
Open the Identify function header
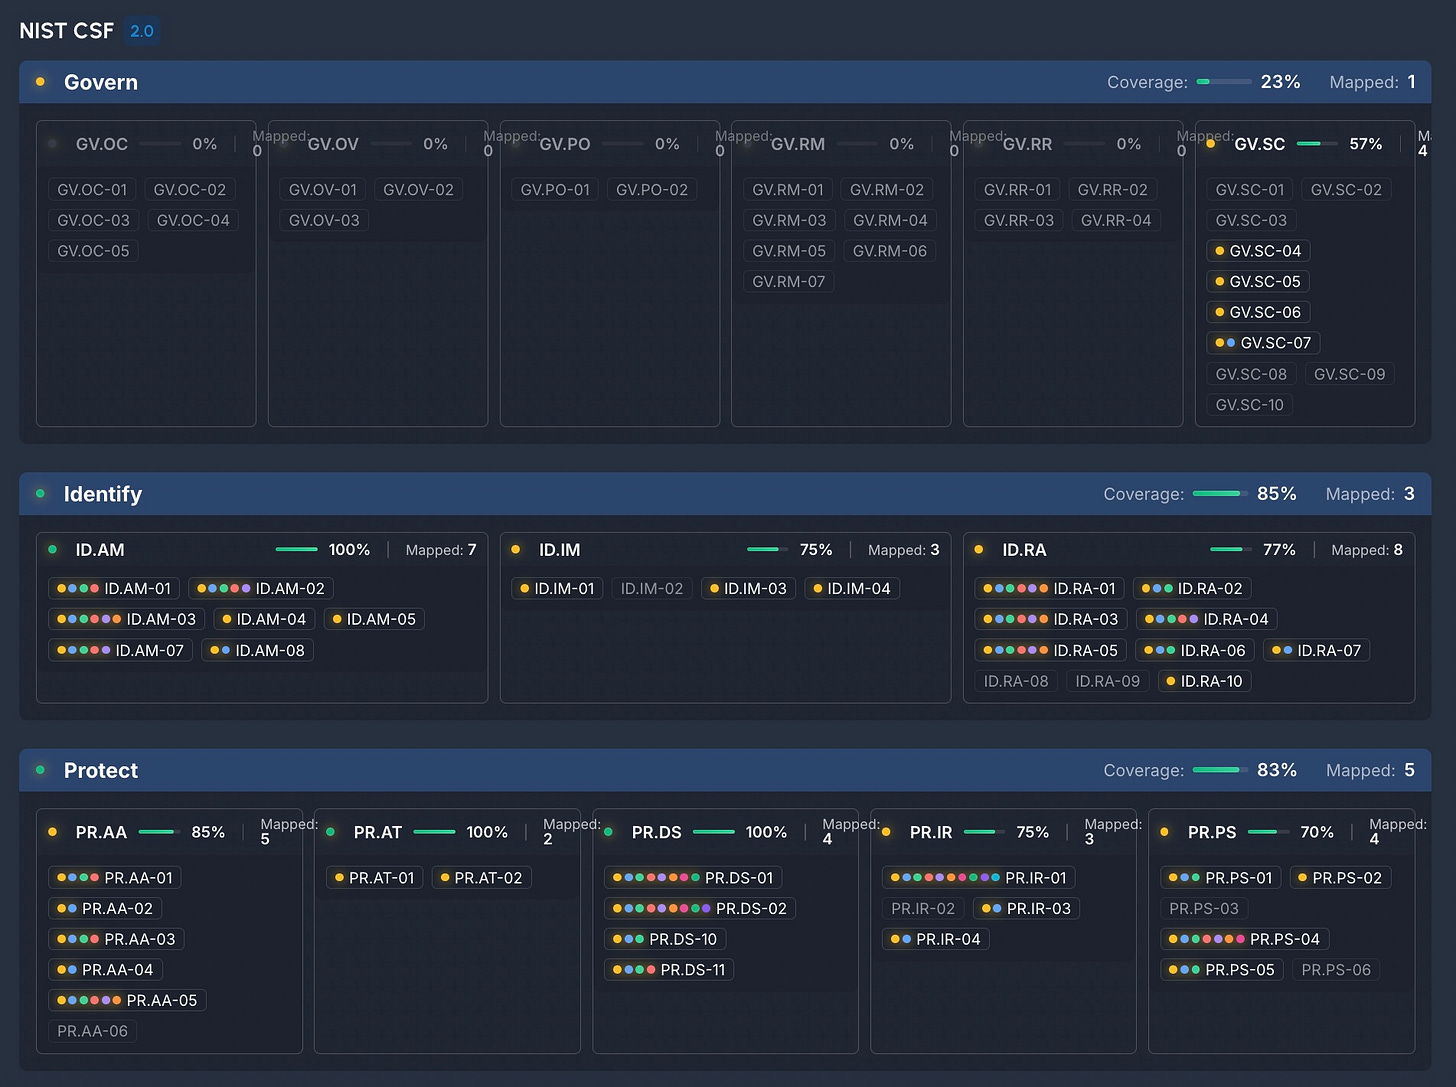click(725, 494)
